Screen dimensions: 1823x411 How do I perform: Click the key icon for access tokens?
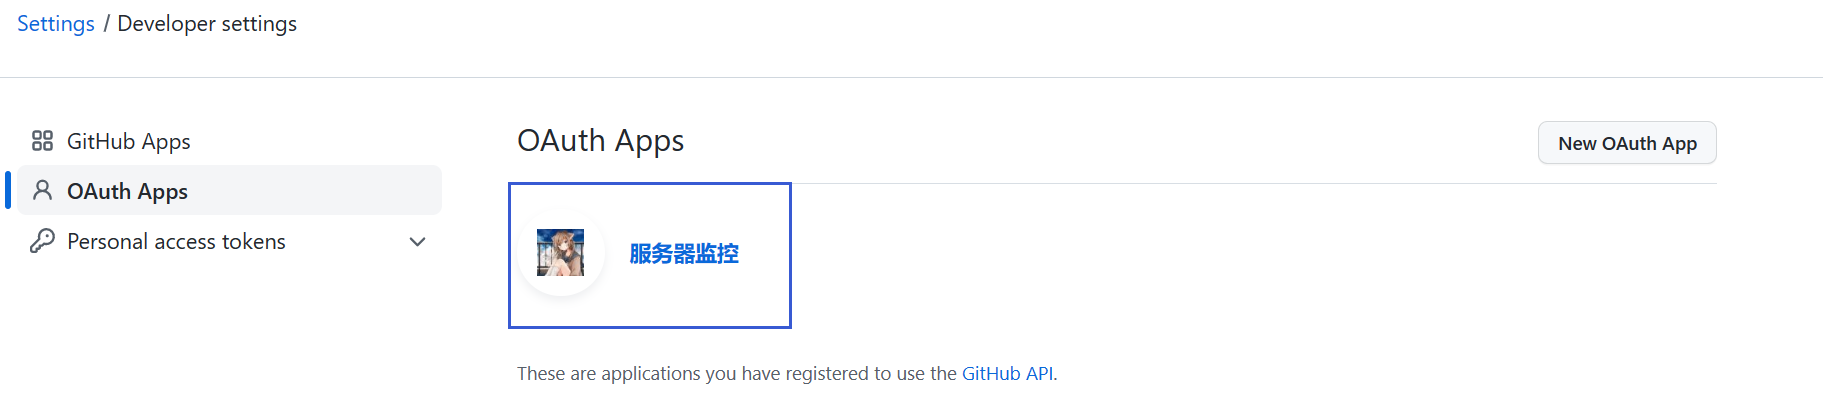42,241
